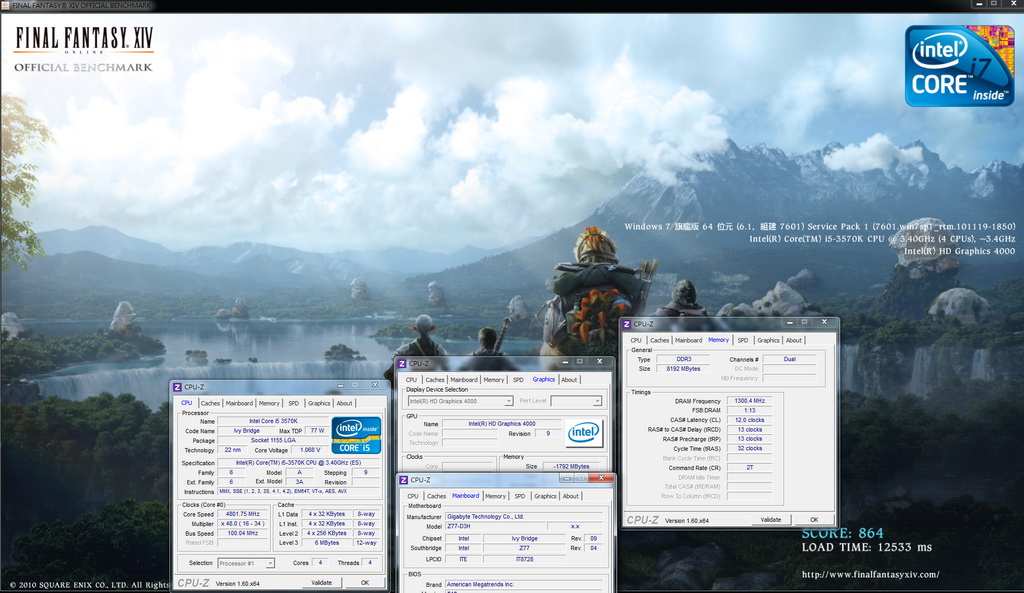Close the Memory CPU-Z window
This screenshot has width=1024, height=593.
pyautogui.click(x=824, y=322)
